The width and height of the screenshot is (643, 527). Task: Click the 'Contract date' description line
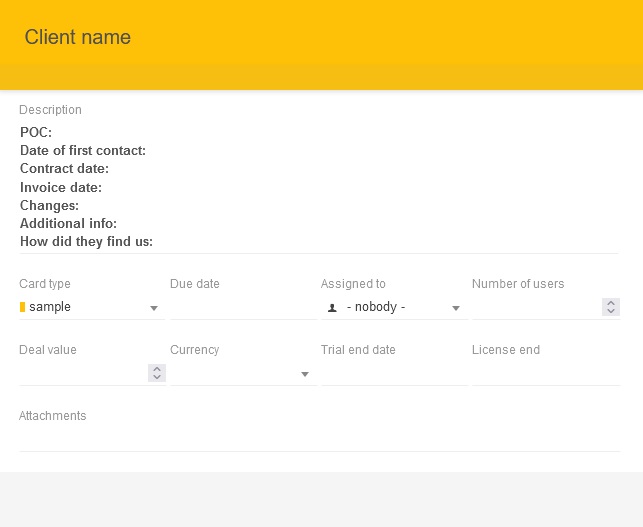point(64,169)
